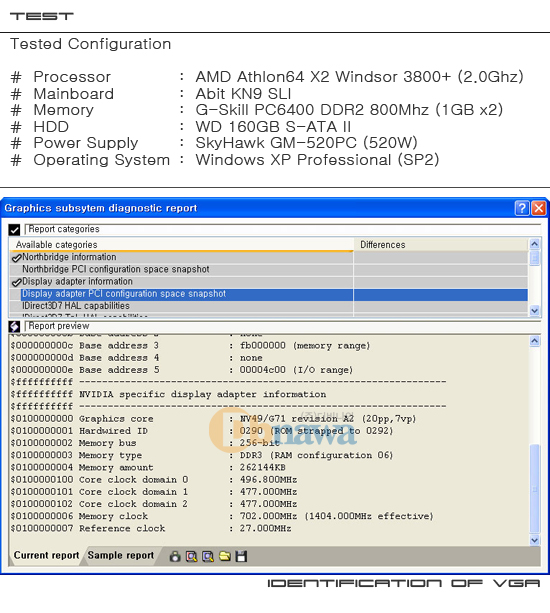Switch to the Current report tab

tap(46, 555)
